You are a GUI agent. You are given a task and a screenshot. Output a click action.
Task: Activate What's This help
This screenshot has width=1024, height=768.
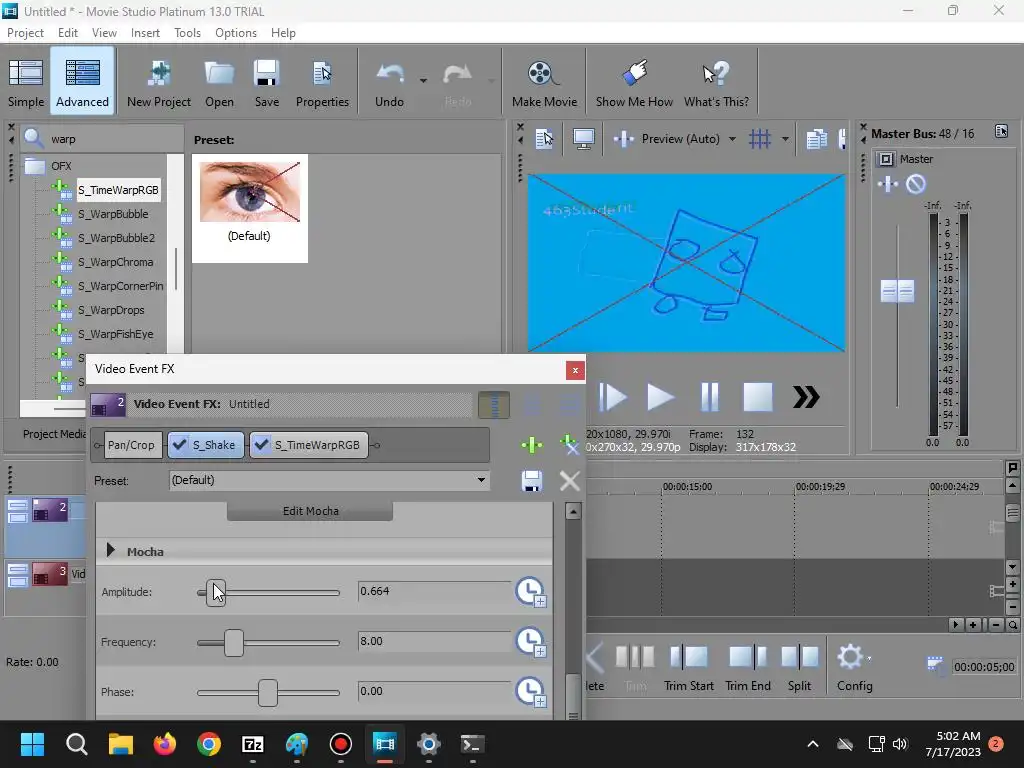pyautogui.click(x=716, y=83)
